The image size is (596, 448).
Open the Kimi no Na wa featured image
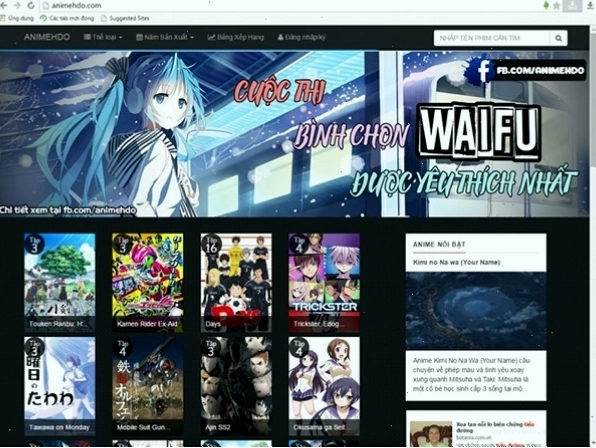(x=476, y=310)
